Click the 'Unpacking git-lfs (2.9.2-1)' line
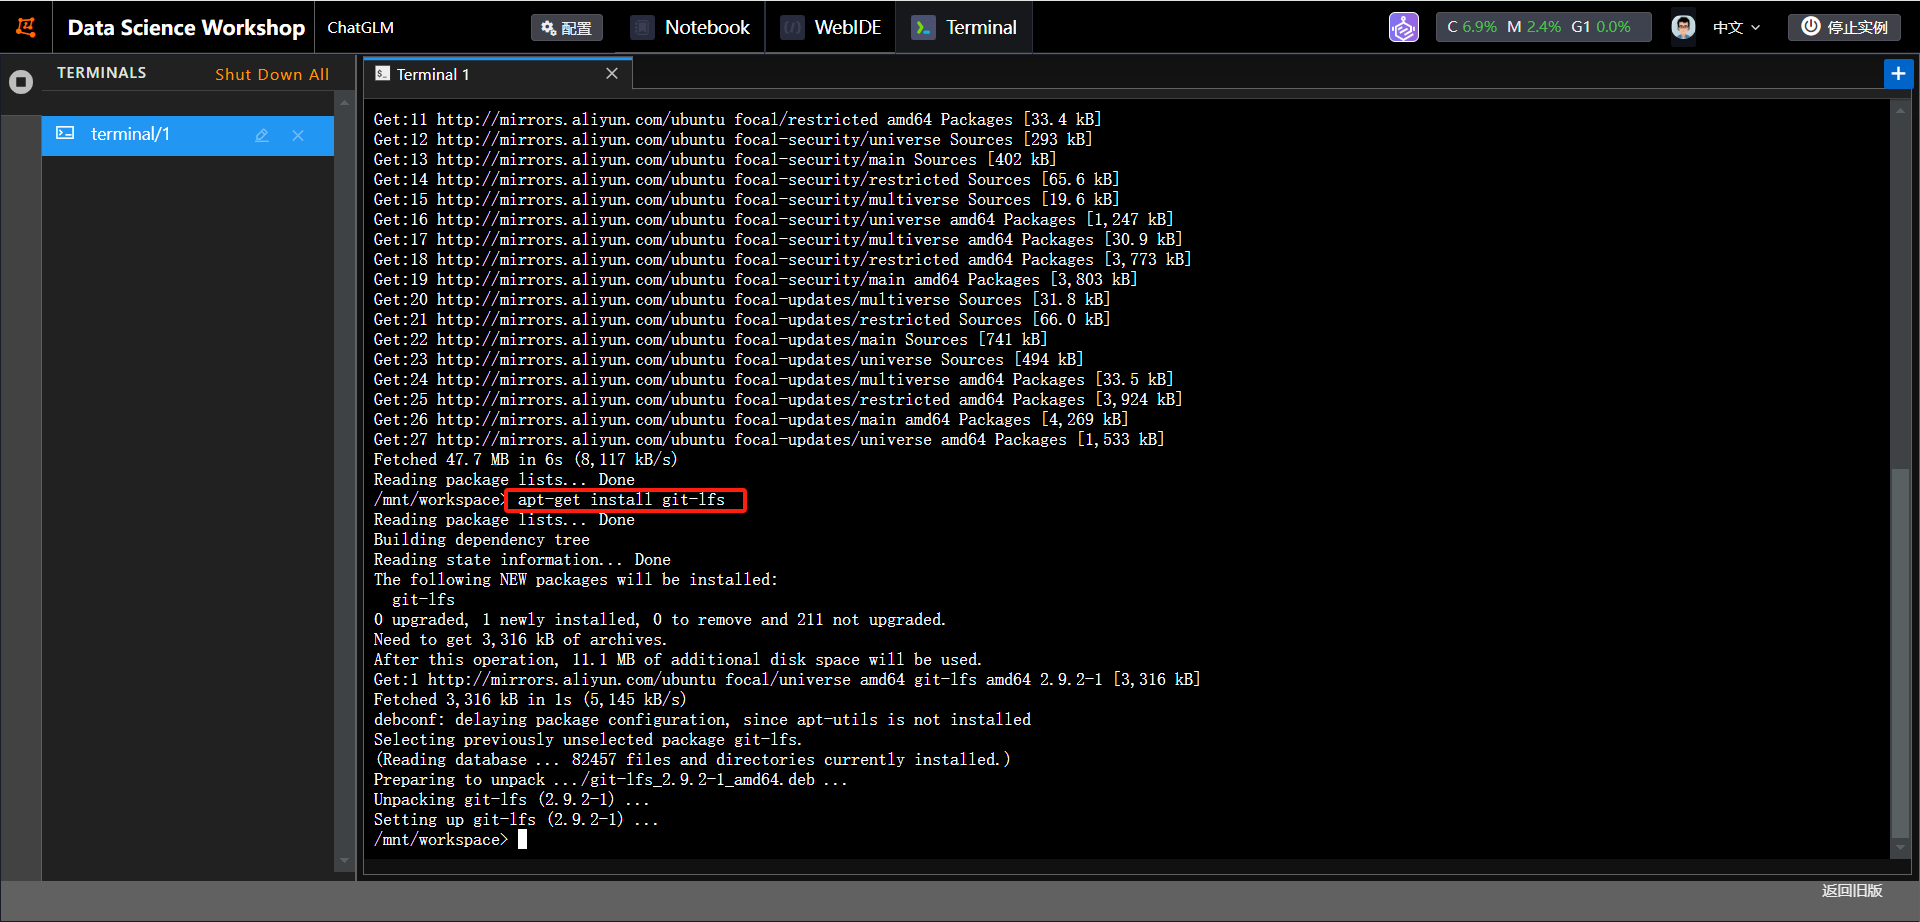Viewport: 1920px width, 922px height. tap(512, 800)
